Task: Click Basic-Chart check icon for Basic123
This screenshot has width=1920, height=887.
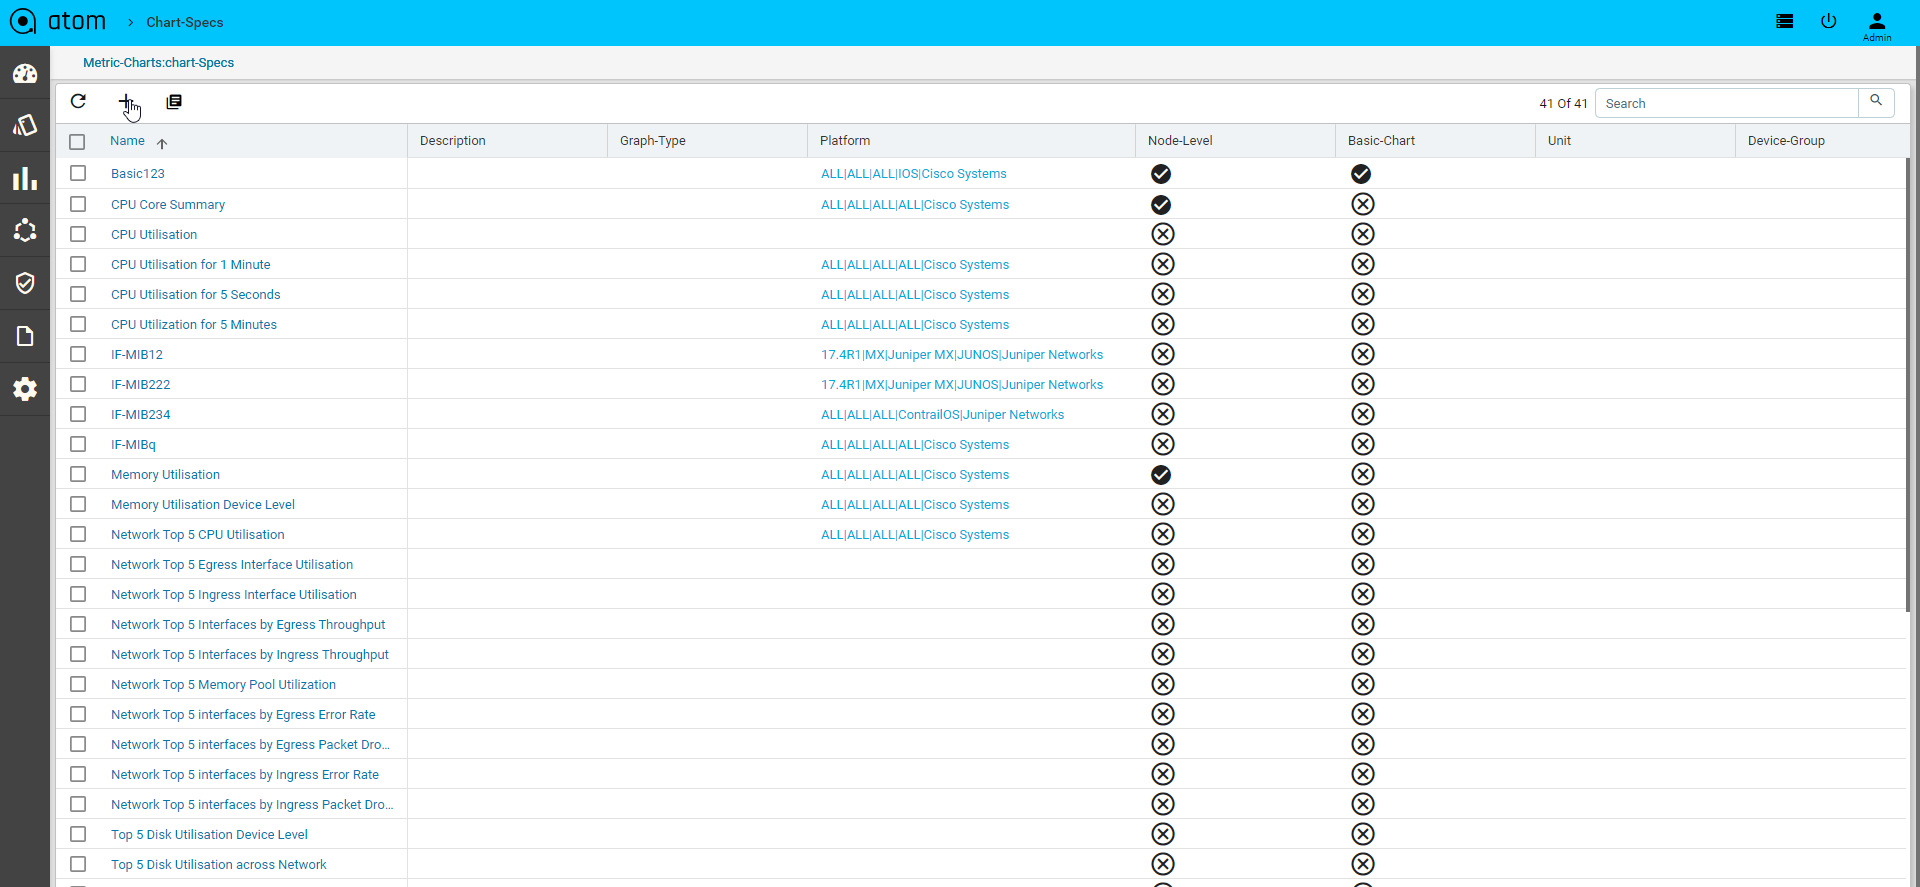Action: [x=1361, y=174]
